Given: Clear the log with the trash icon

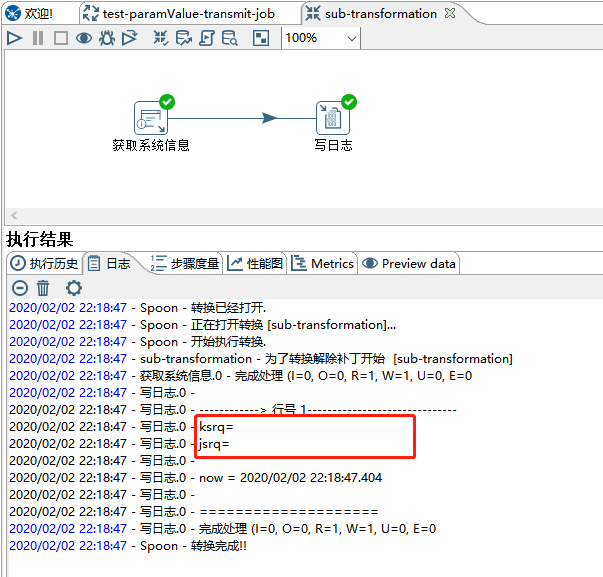Looking at the screenshot, I should point(43,288).
